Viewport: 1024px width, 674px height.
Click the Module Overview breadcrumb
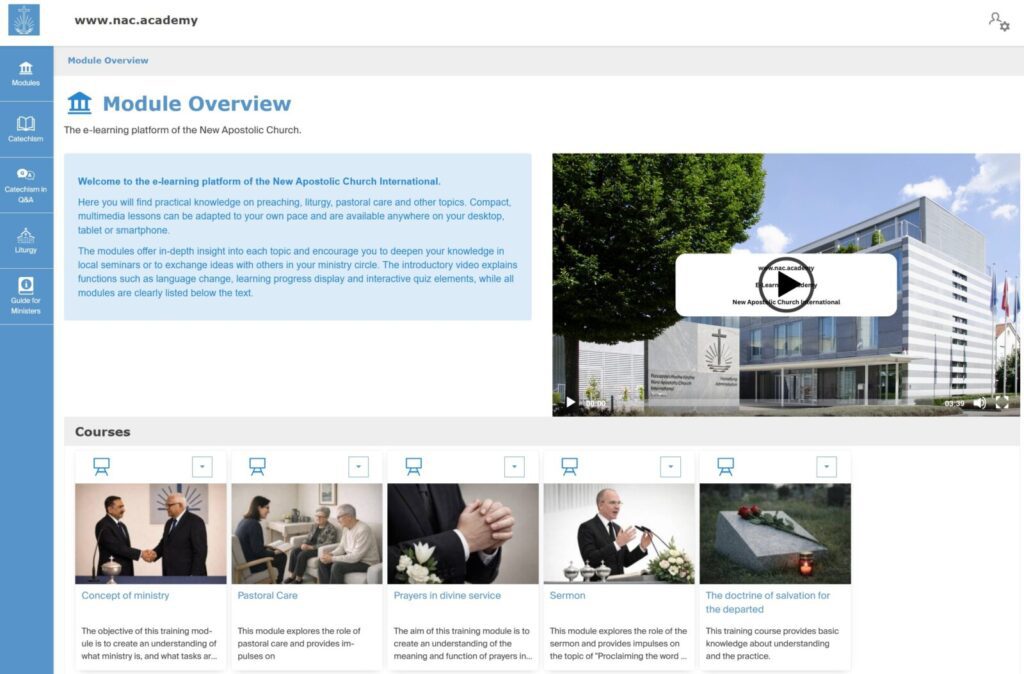coord(108,61)
